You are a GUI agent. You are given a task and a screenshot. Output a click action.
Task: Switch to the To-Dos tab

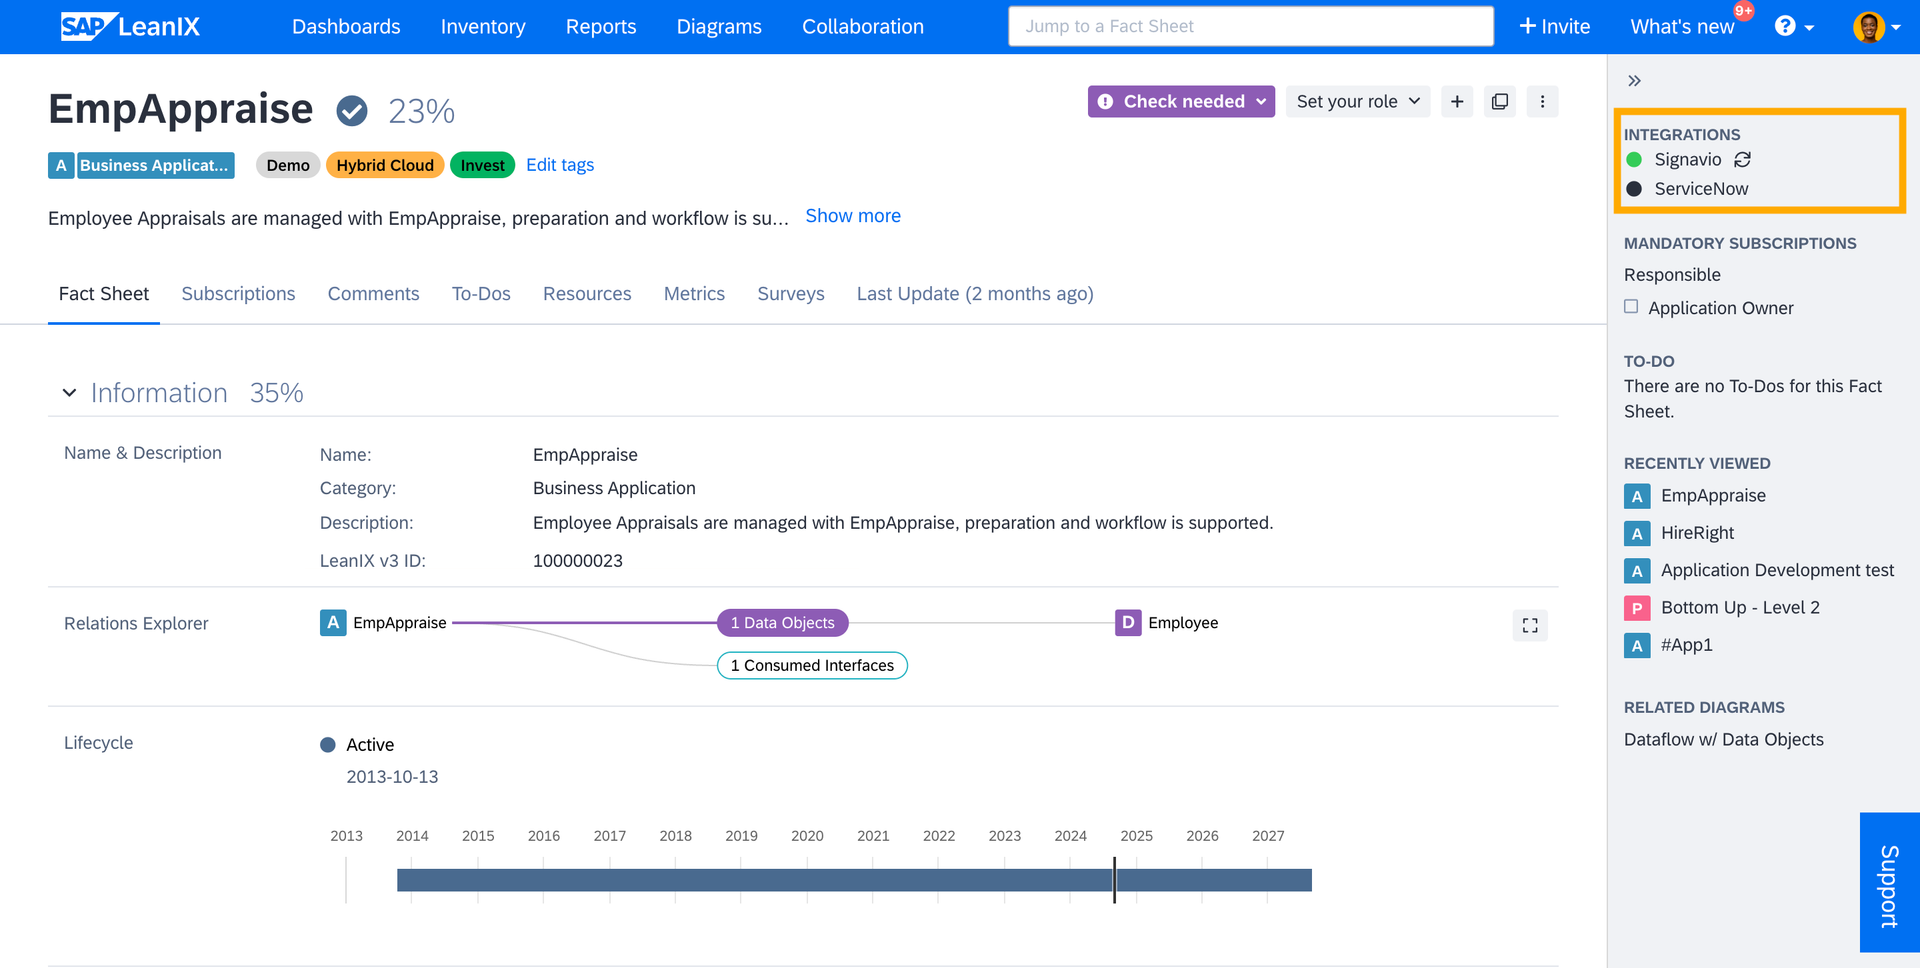[481, 294]
